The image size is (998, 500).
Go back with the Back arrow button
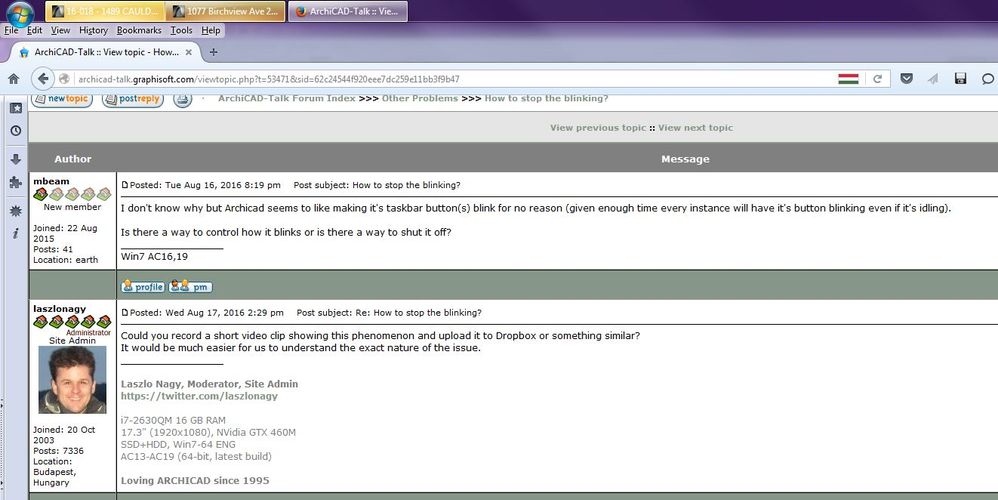click(x=43, y=79)
